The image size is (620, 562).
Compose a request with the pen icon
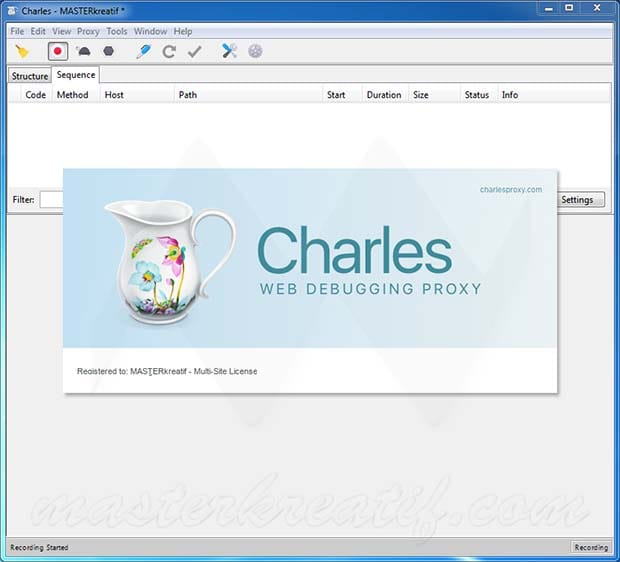[x=143, y=51]
